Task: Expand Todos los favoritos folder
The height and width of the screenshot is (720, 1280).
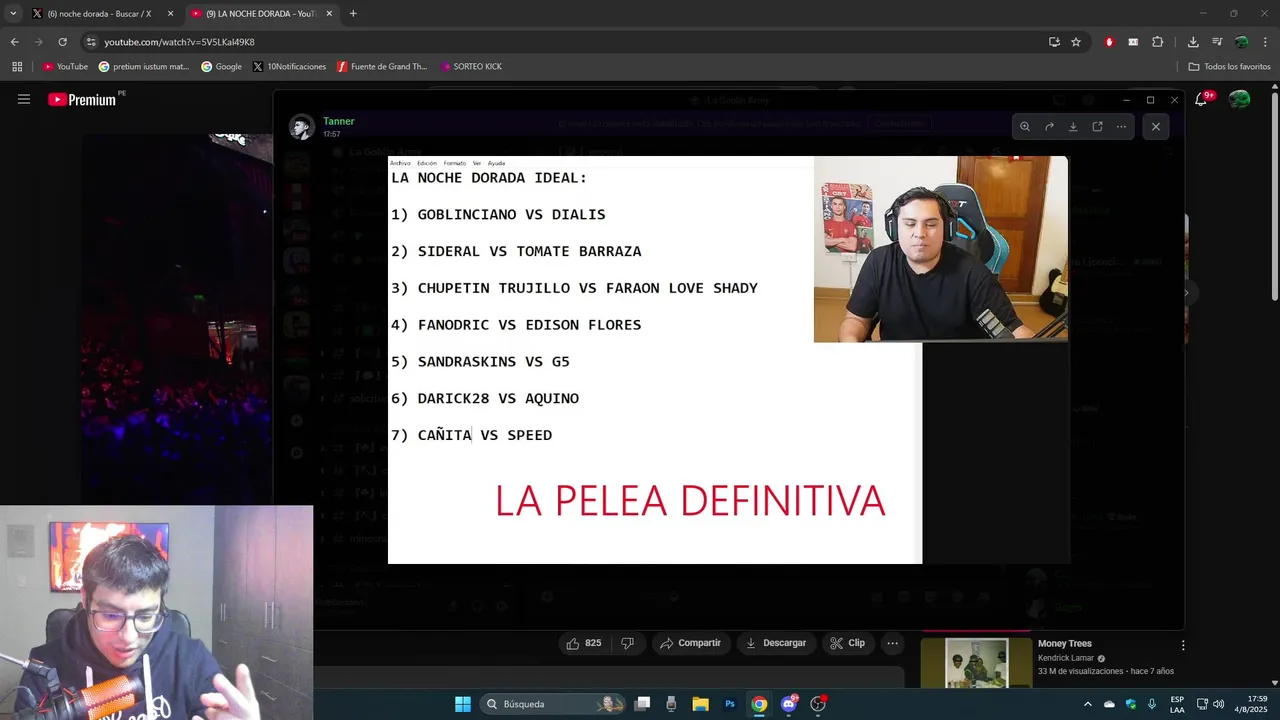Action: click(x=1229, y=67)
